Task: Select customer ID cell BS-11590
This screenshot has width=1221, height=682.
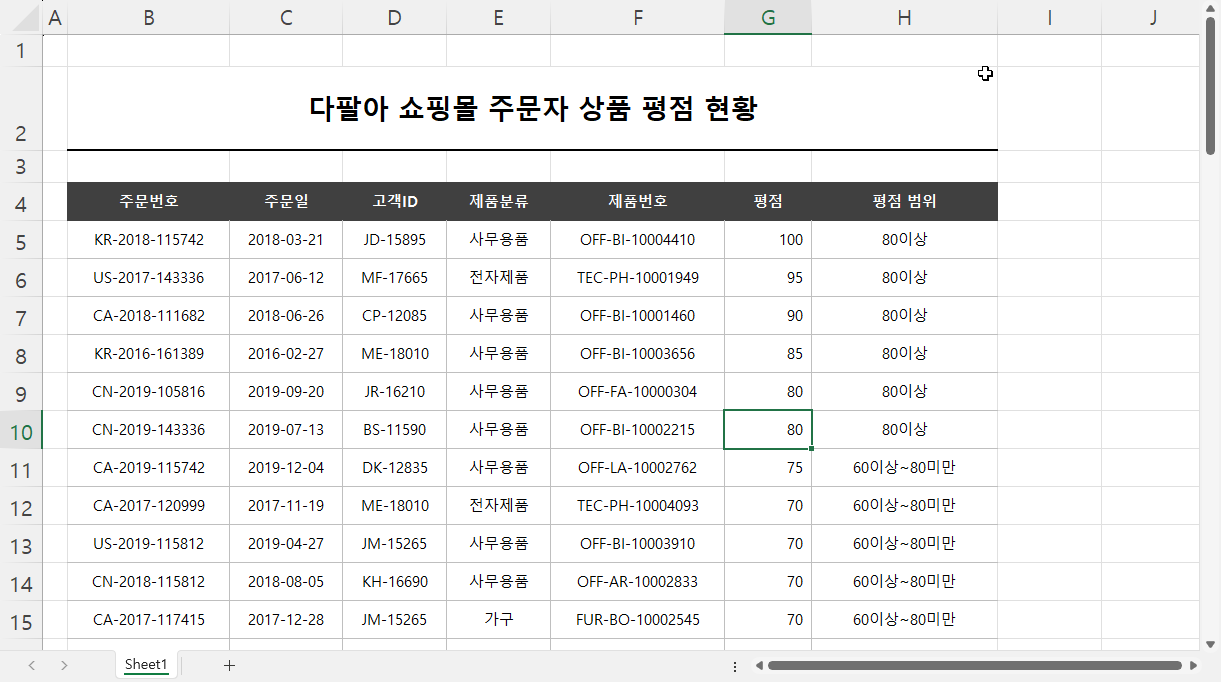Action: click(395, 430)
